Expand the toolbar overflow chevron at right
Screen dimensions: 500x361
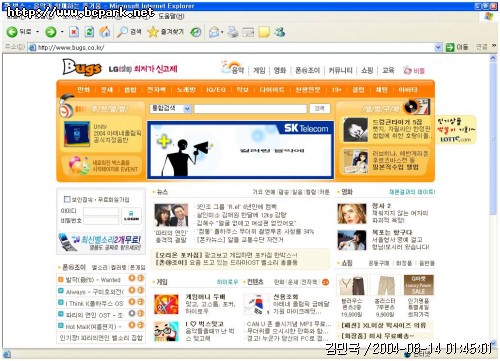(494, 46)
